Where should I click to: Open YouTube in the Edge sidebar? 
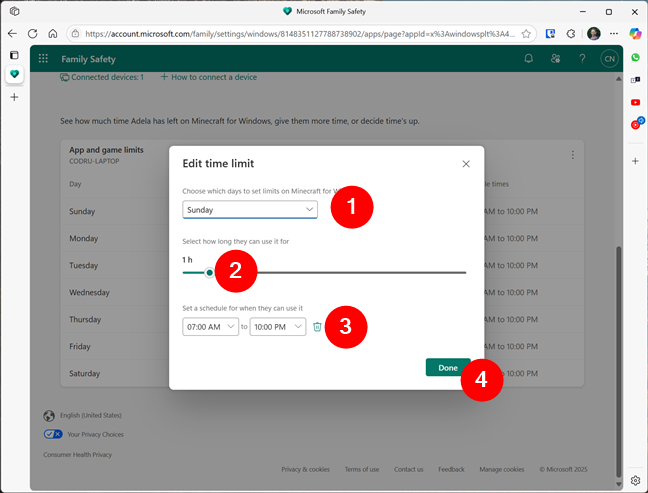636,102
